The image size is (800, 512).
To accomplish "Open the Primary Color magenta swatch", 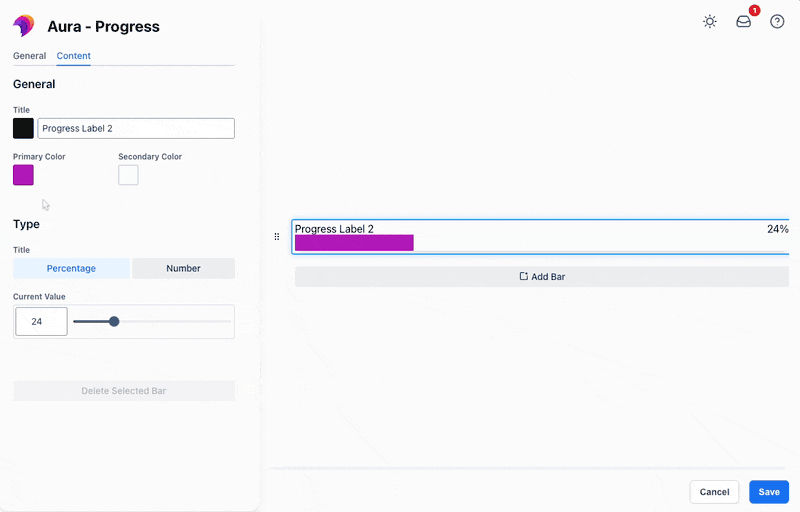I will pyautogui.click(x=23, y=175).
